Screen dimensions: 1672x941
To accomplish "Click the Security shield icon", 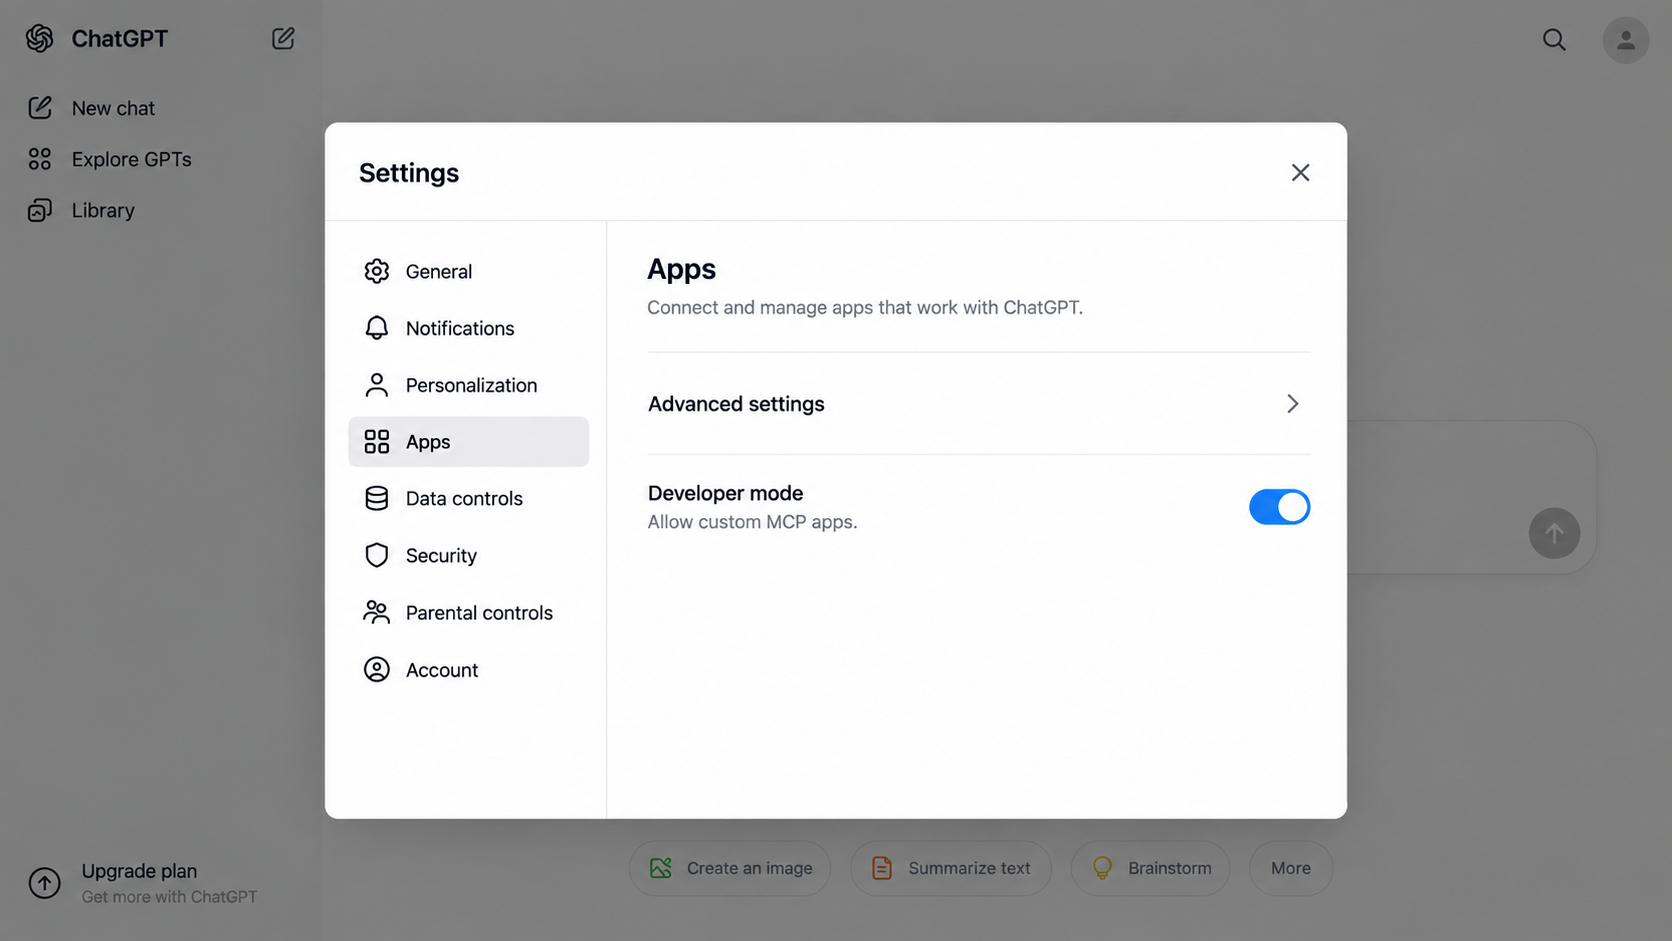I will coord(377,555).
